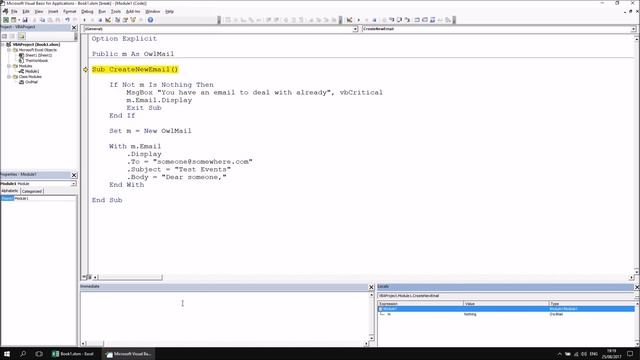The height and width of the screenshot is (360, 640).
Task: Collapse the VBAProject root node
Action: coord(3,44)
